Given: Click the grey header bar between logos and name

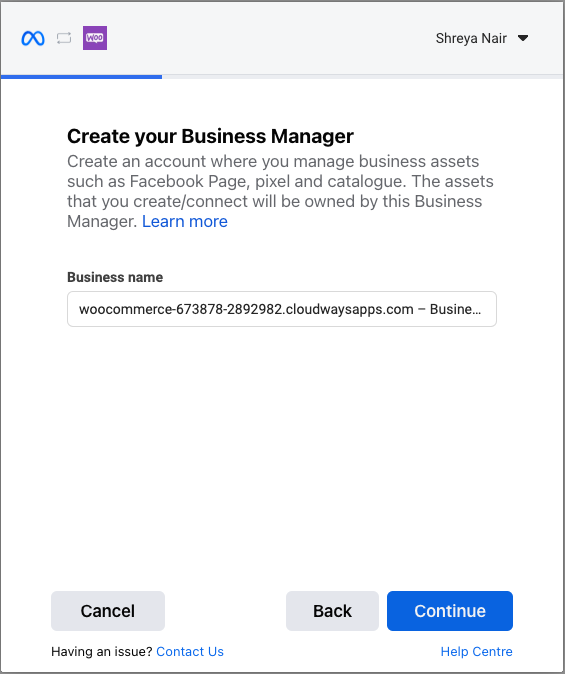Looking at the screenshot, I should click(x=271, y=38).
